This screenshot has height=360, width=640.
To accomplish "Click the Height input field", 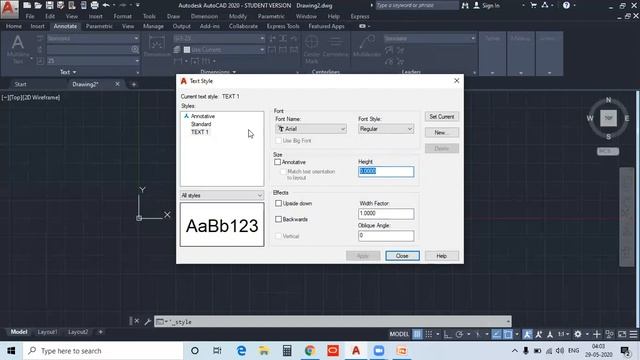I will coord(386,171).
